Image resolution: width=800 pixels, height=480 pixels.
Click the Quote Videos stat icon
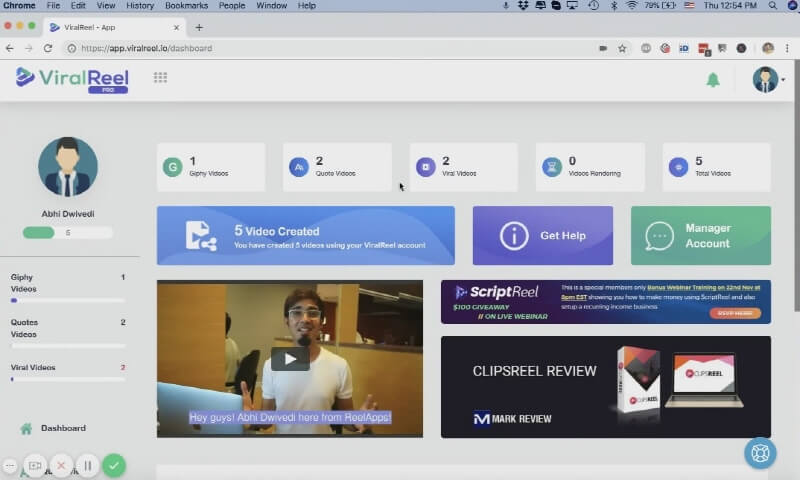299,167
